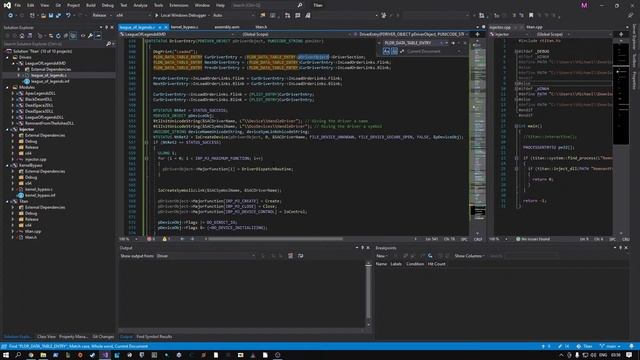Viewport: 640px width, 360px height.
Task: Click Clear All icon in Output panel
Action: (x=290, y=256)
